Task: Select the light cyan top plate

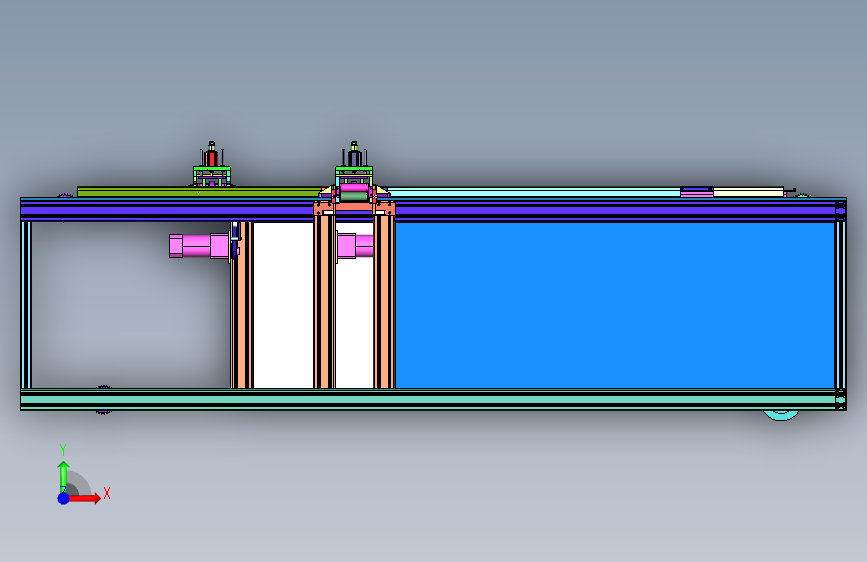Action: coord(534,192)
